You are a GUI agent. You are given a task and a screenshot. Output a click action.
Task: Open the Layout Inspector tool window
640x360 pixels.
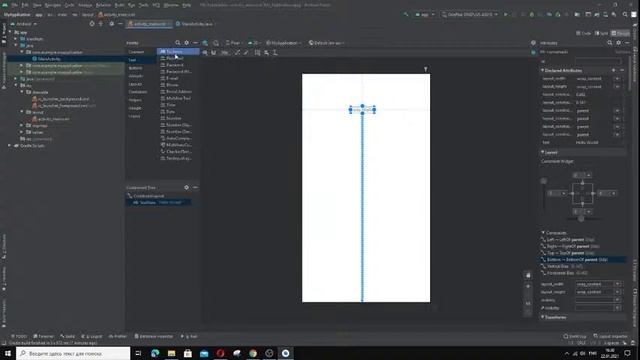tap(611, 336)
